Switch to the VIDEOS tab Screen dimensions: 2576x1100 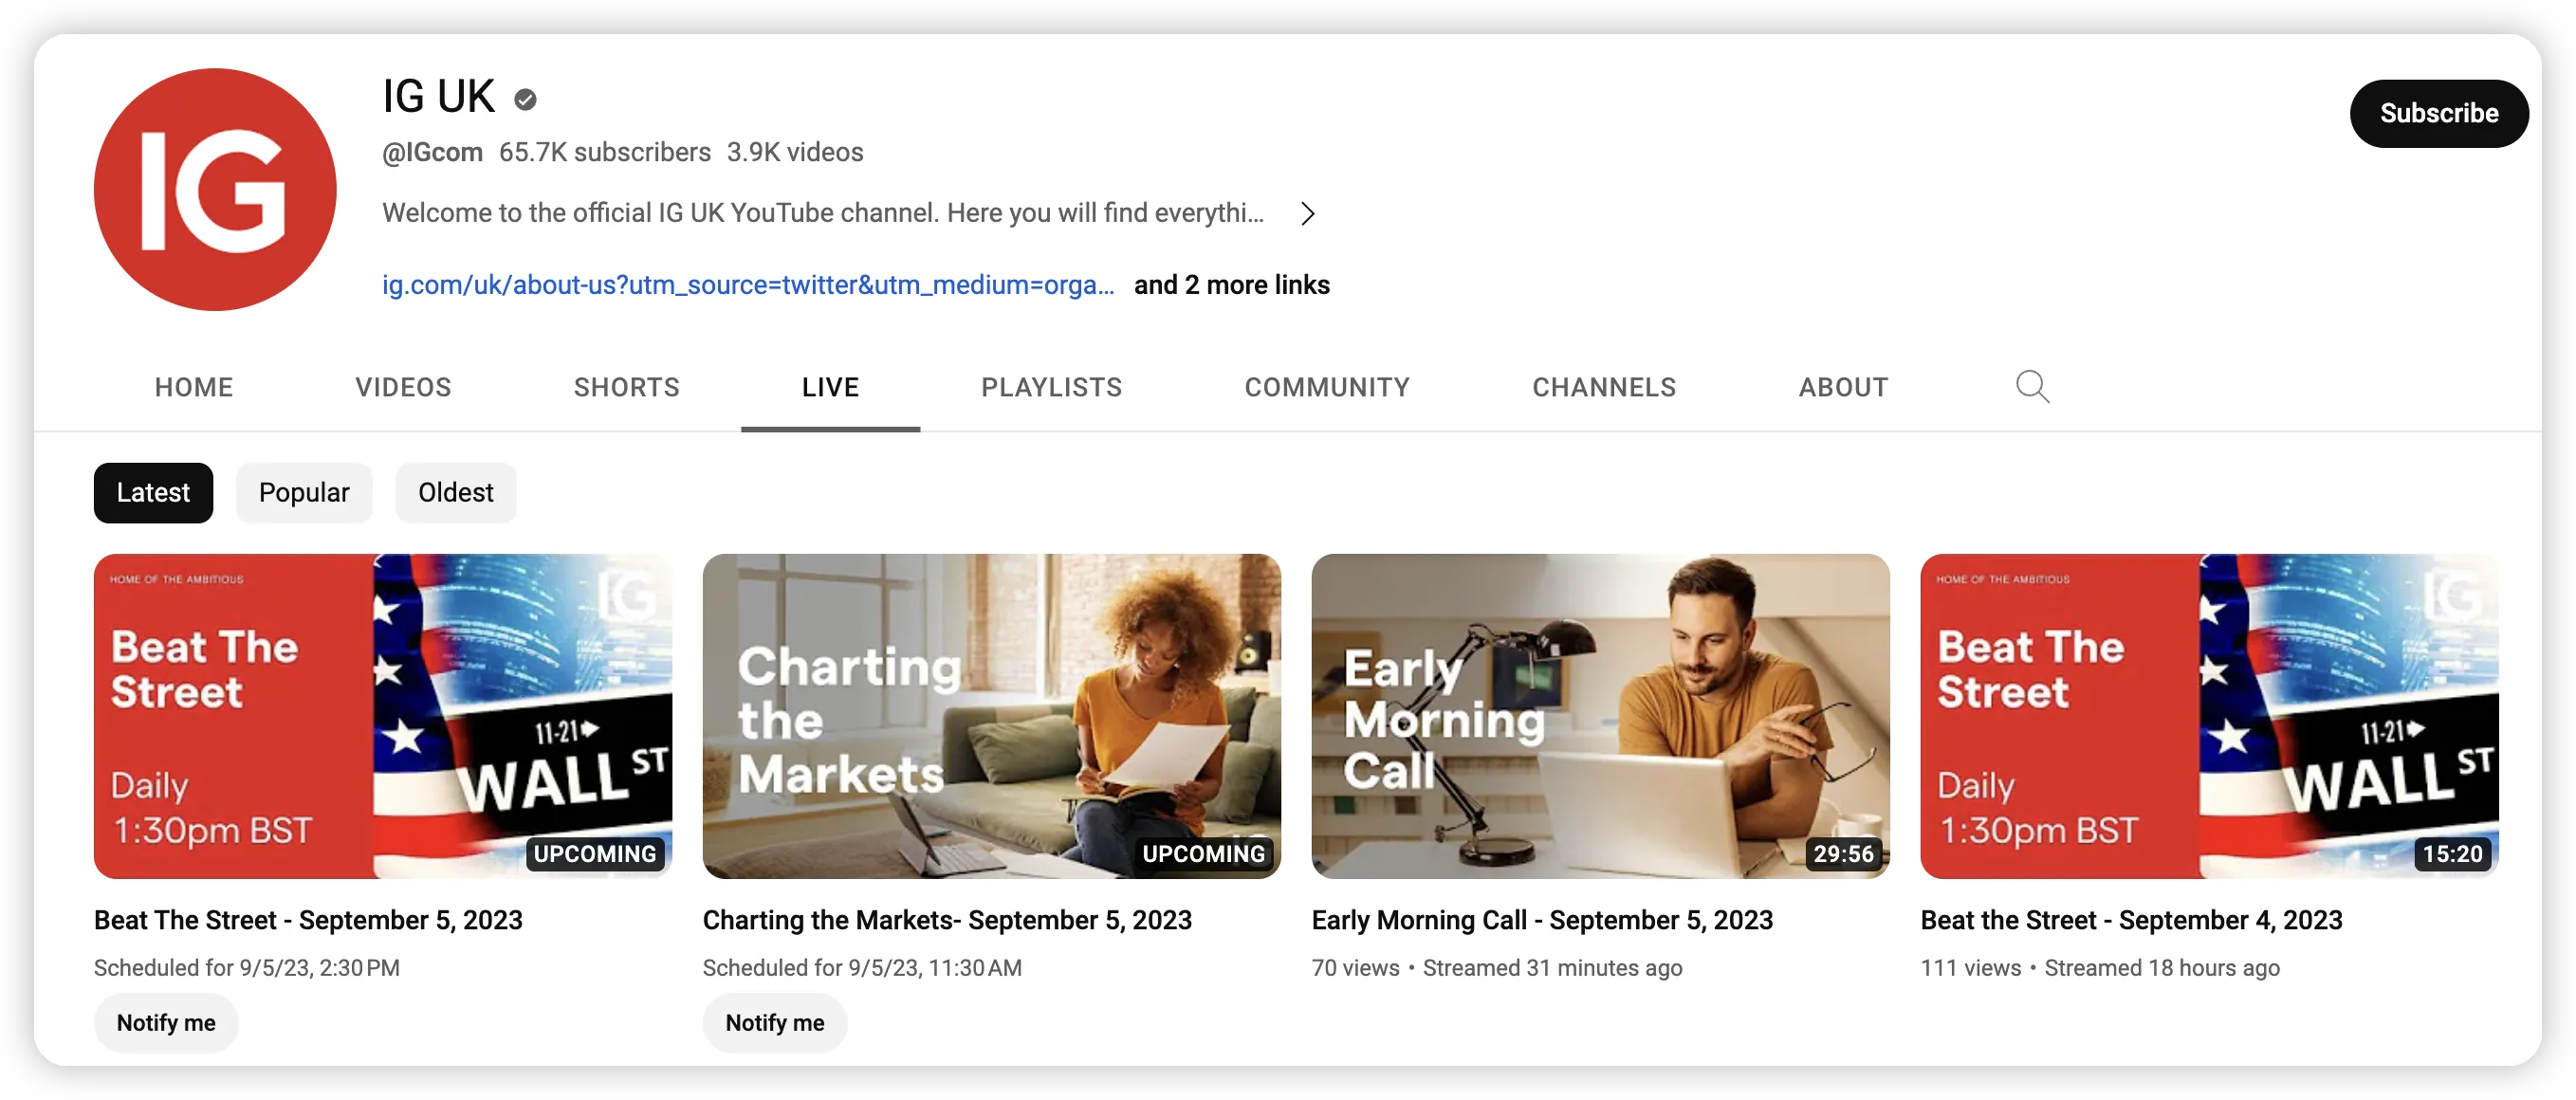pos(403,387)
